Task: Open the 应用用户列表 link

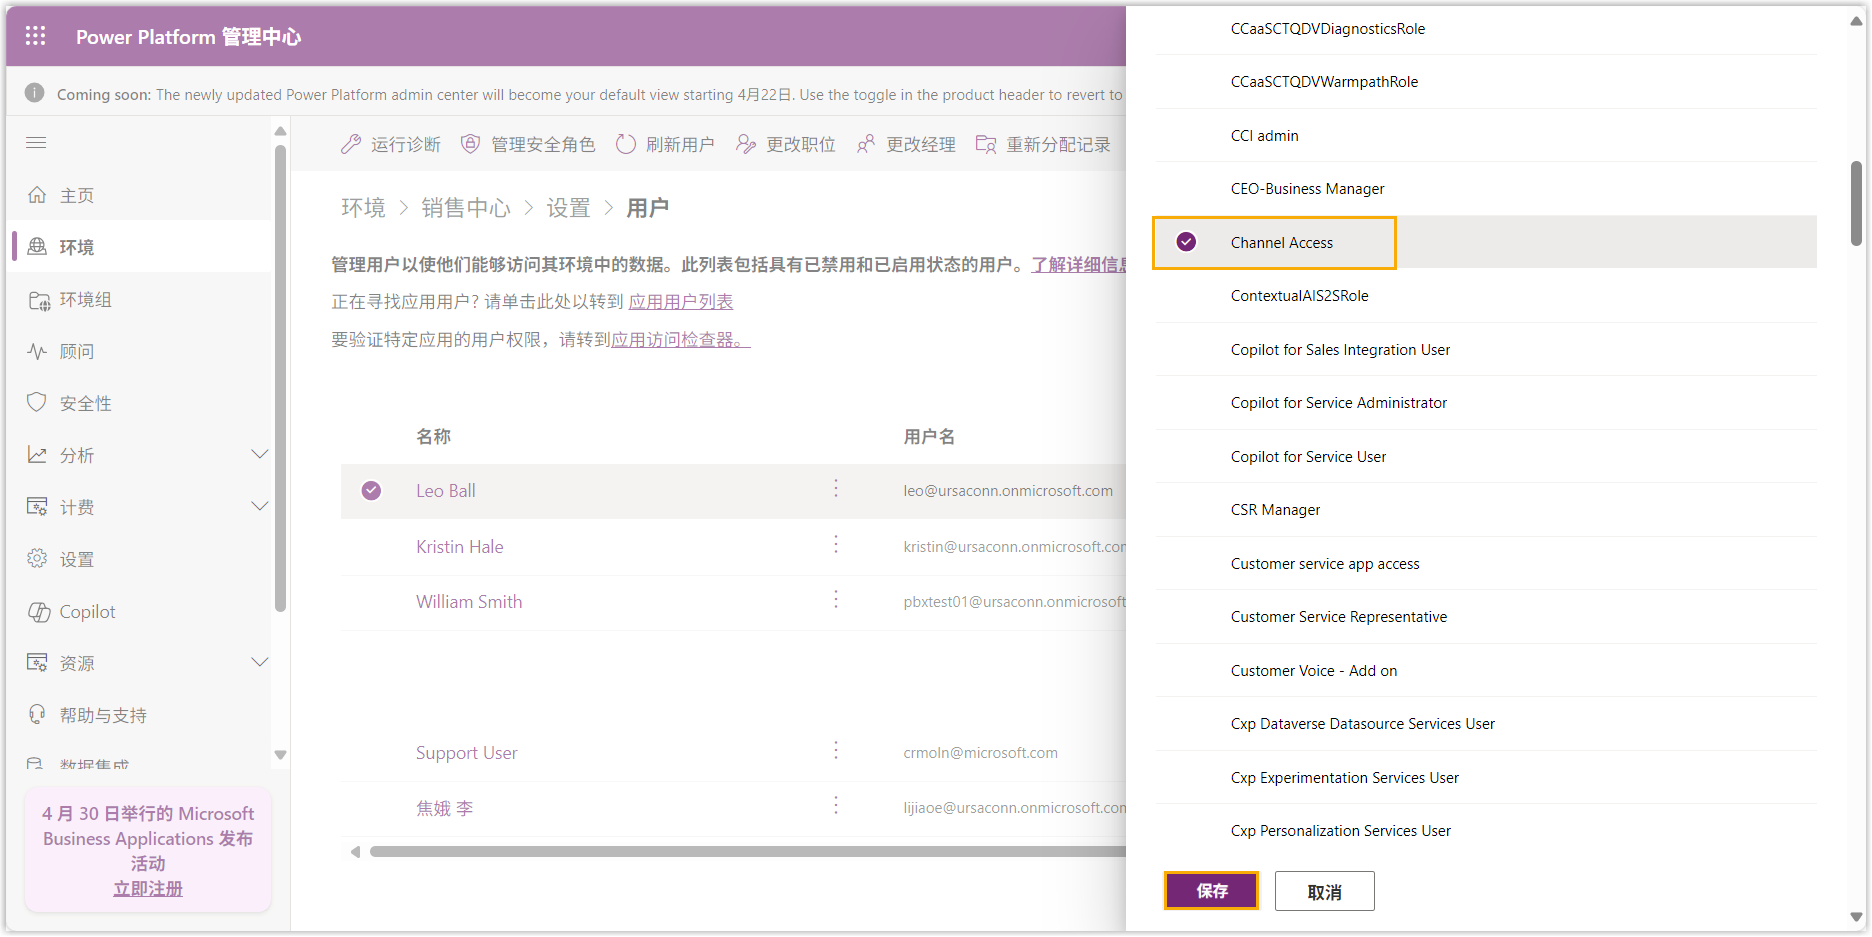Action: (680, 302)
